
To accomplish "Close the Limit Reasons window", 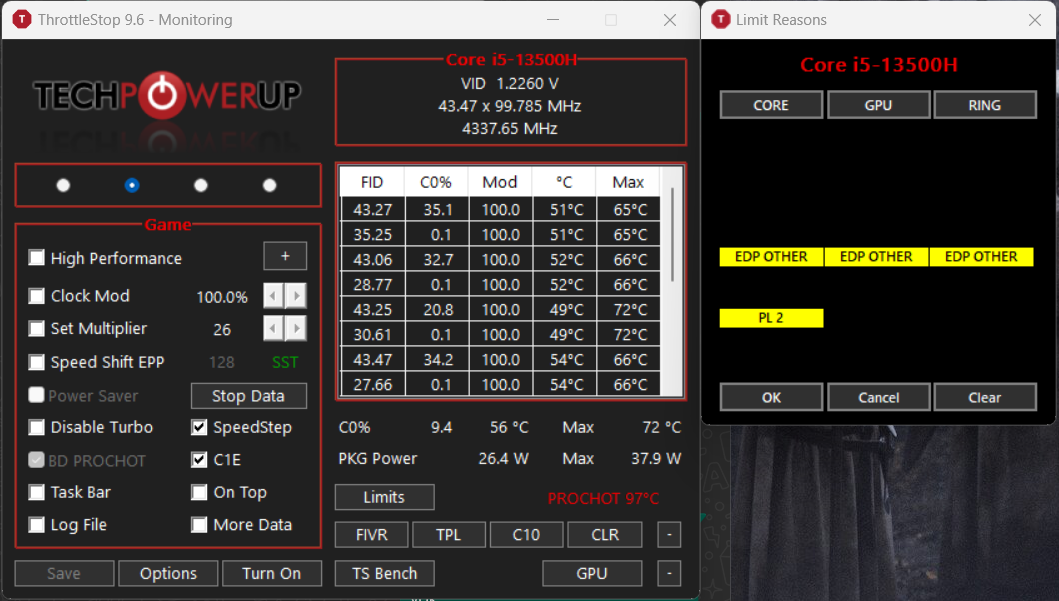I will pos(1035,20).
